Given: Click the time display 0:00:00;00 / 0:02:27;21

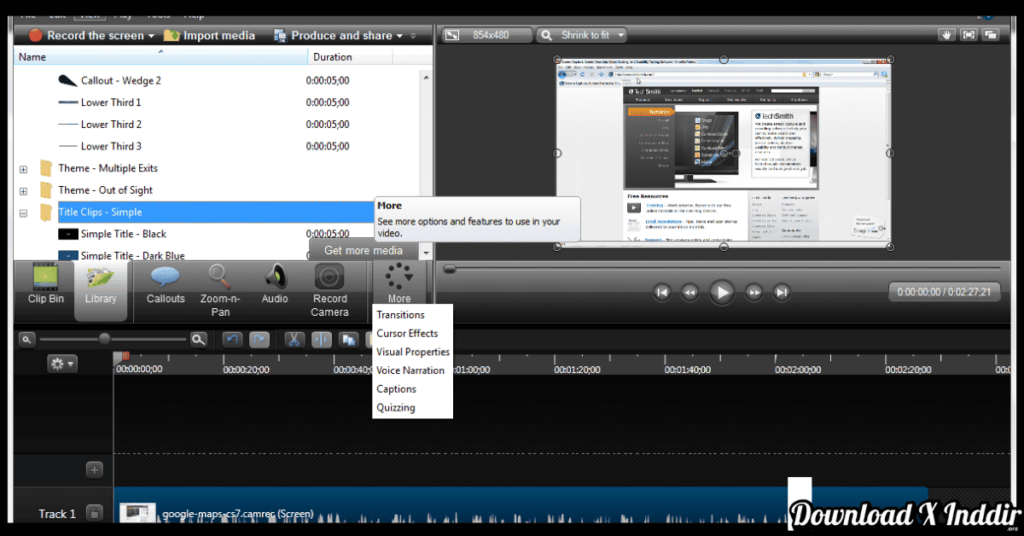Looking at the screenshot, I should tap(944, 292).
